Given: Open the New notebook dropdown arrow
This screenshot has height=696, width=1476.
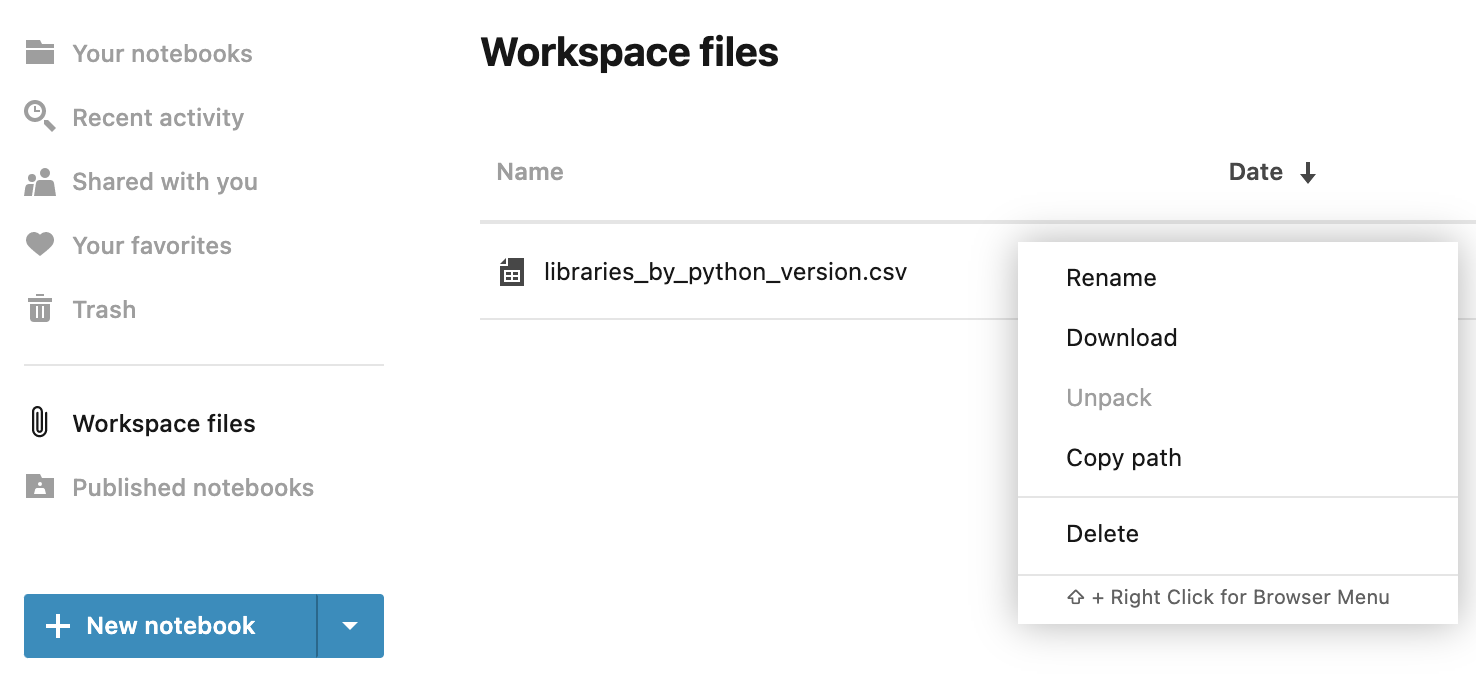Looking at the screenshot, I should 349,626.
